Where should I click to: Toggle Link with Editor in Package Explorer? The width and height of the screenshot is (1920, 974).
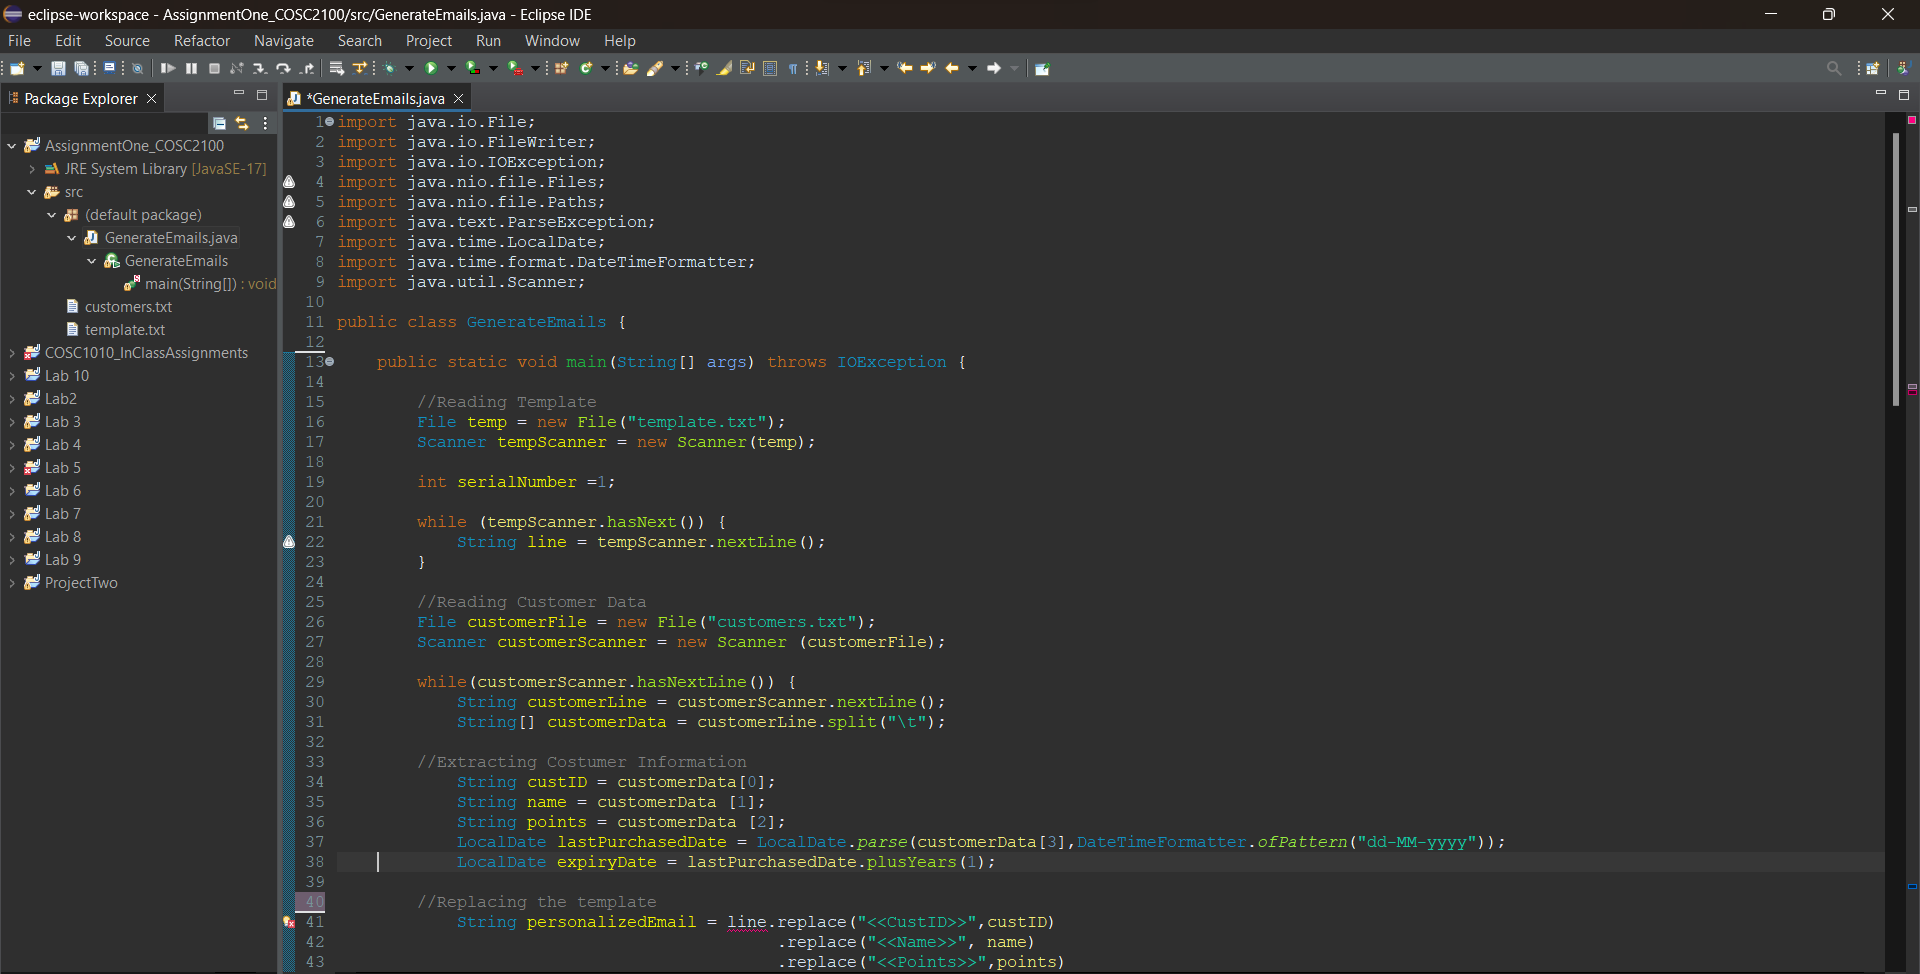[x=242, y=123]
